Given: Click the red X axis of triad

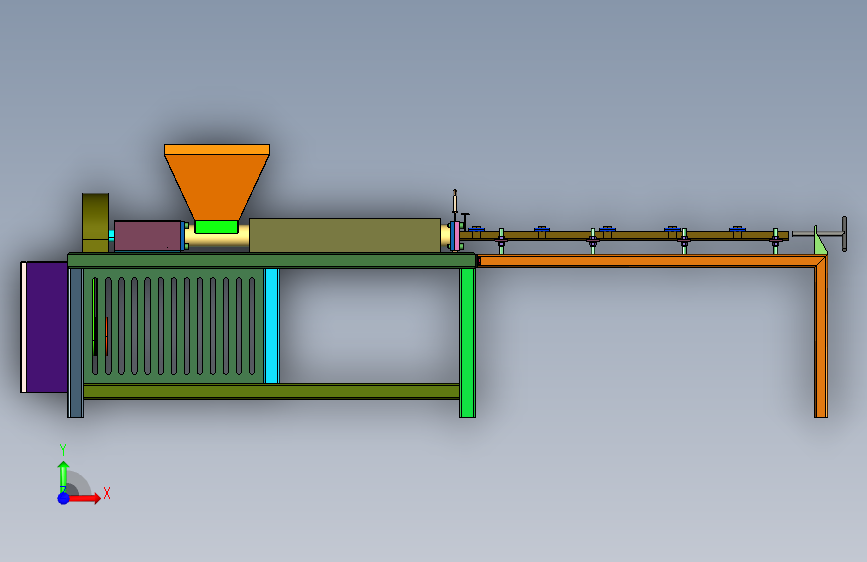Looking at the screenshot, I should [x=85, y=498].
